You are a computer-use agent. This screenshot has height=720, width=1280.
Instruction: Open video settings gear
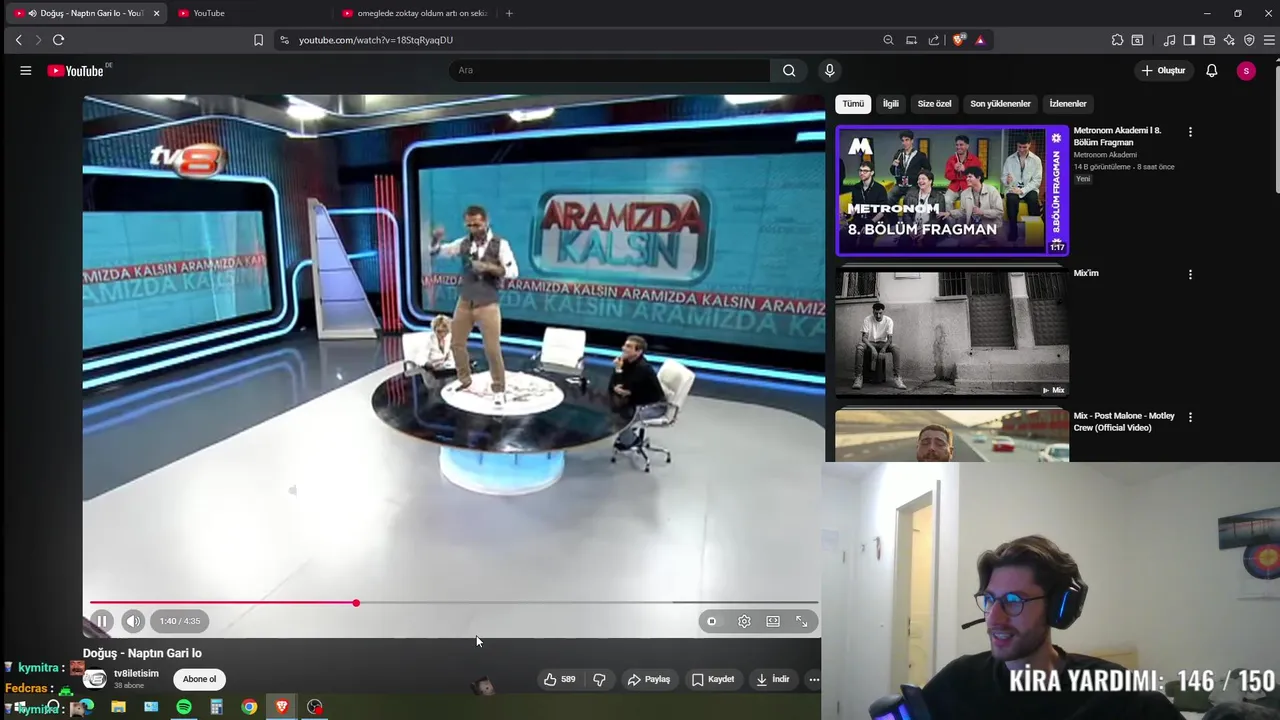pyautogui.click(x=744, y=621)
